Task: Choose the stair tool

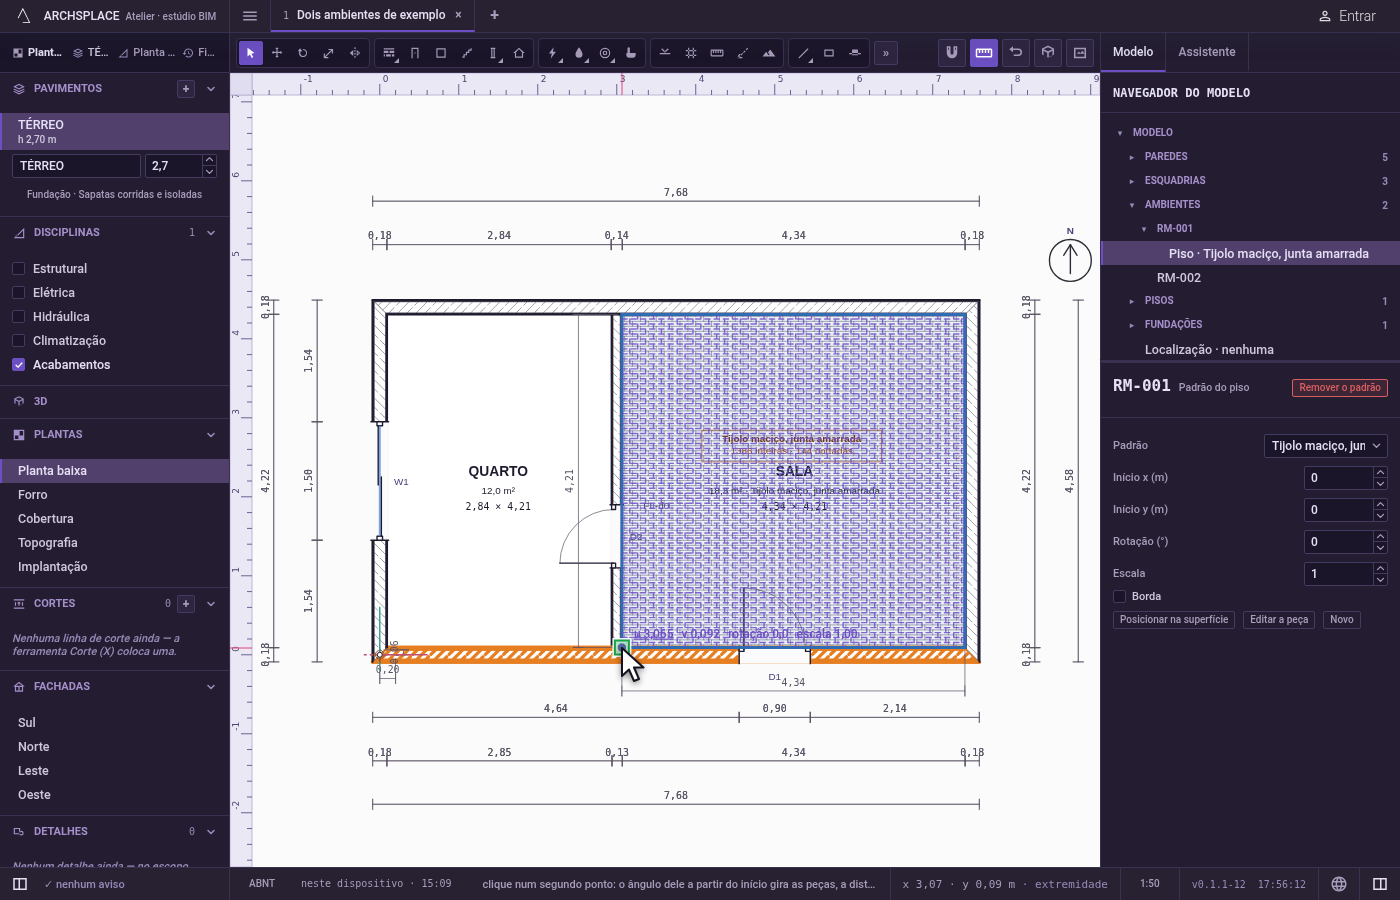Action: (467, 53)
